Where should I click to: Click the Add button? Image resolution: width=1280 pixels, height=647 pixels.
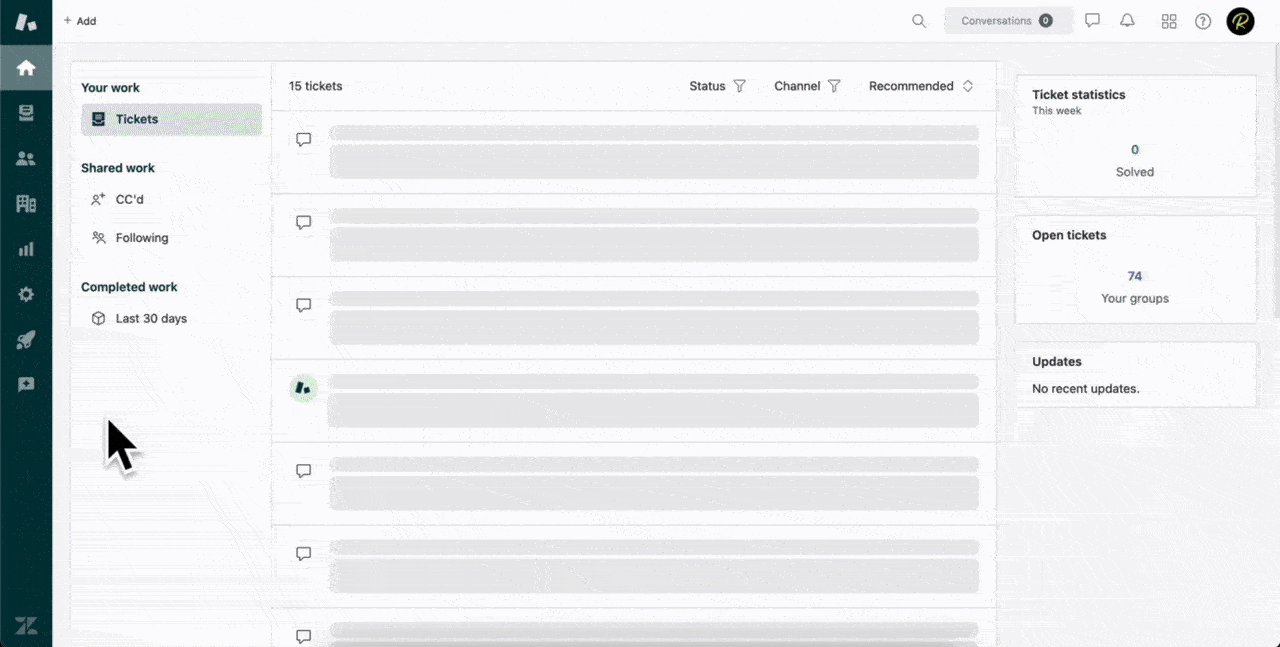(80, 21)
